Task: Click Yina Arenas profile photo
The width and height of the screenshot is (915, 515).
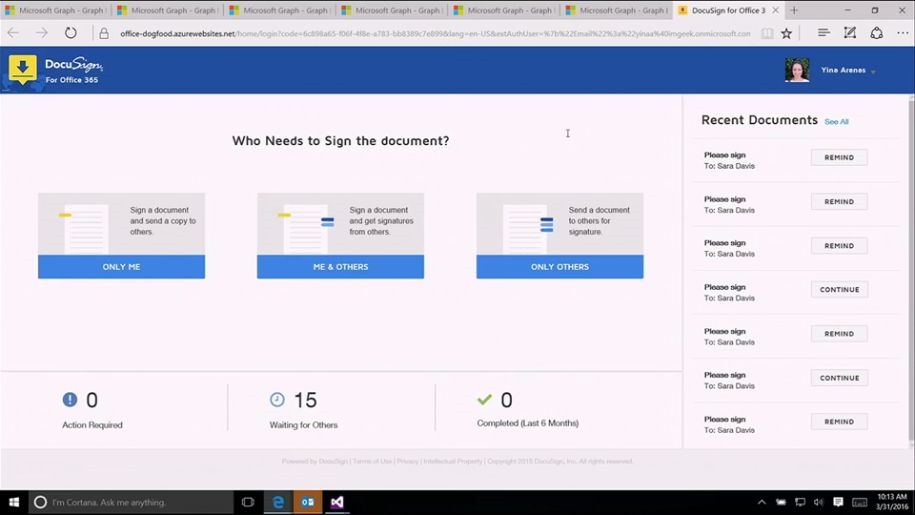Action: tap(797, 70)
